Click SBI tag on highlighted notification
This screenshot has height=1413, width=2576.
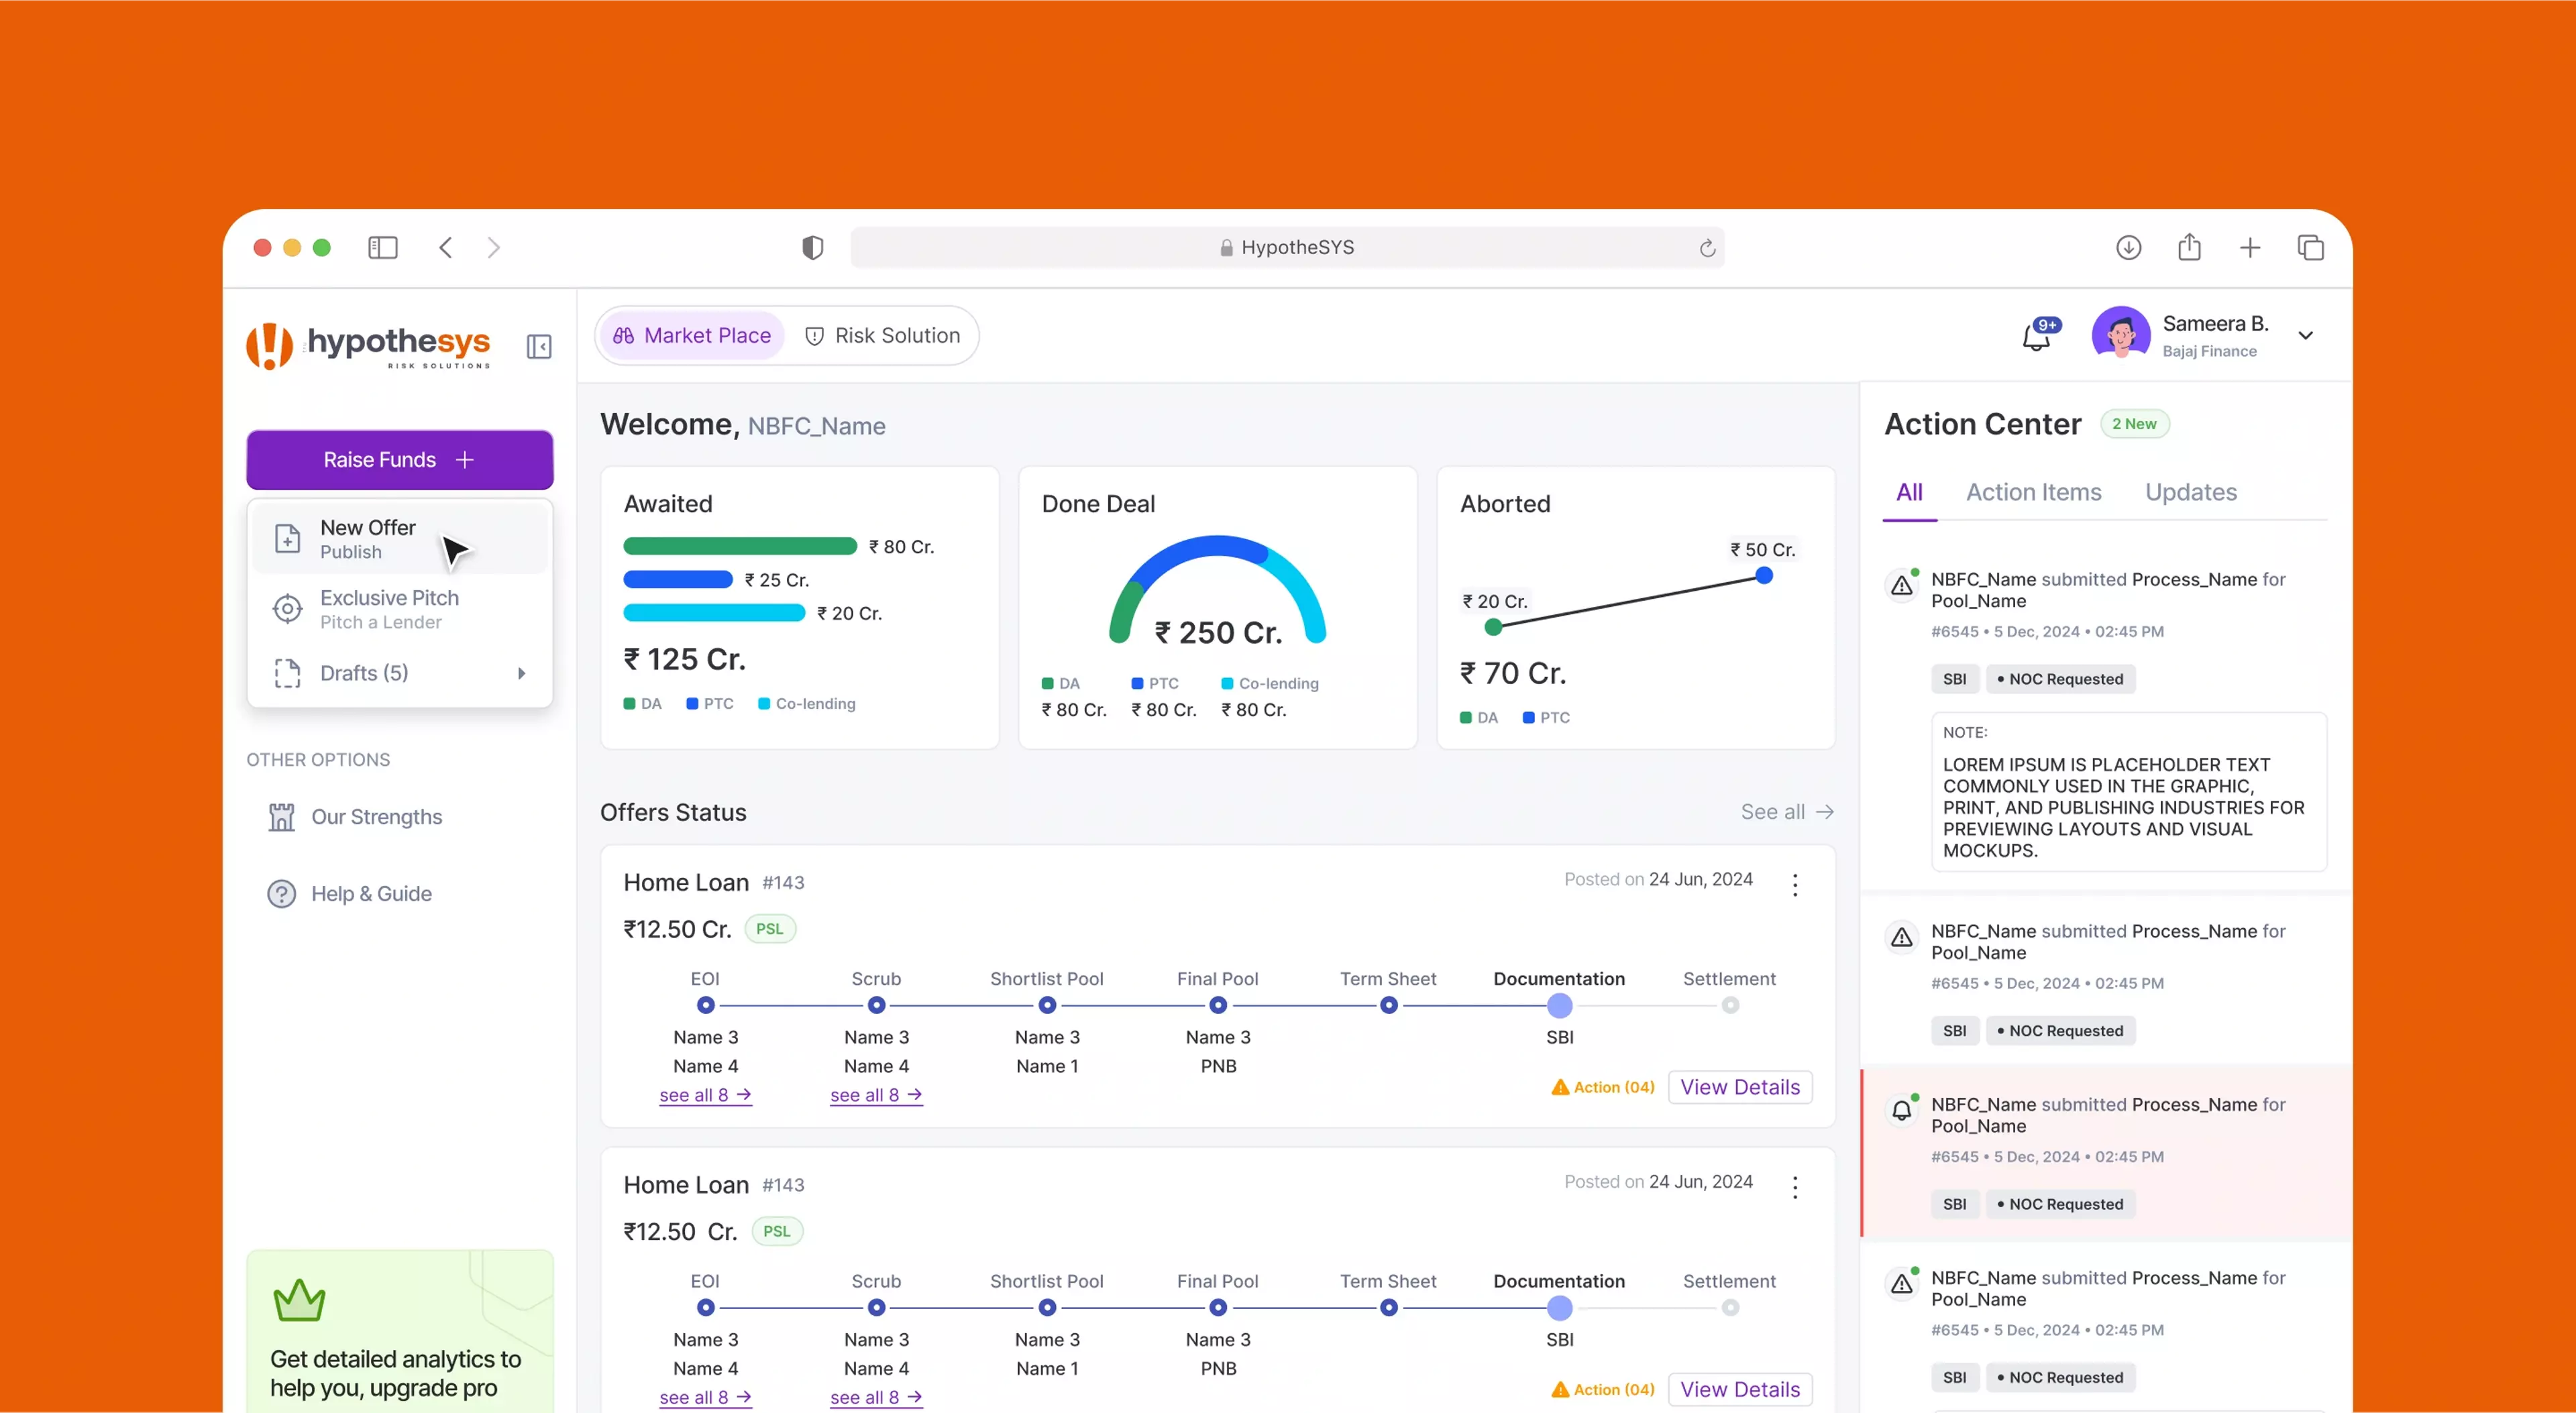coord(1954,1204)
